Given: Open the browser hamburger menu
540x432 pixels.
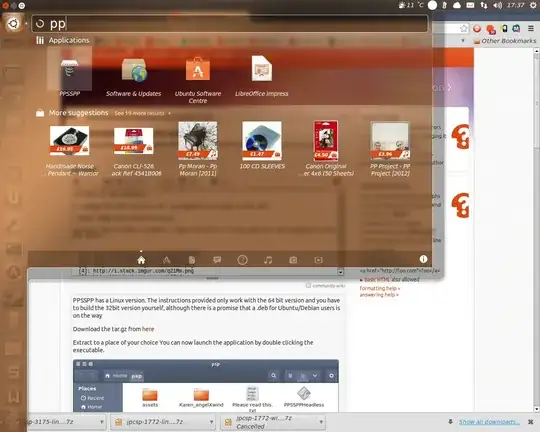Looking at the screenshot, I should (x=530, y=29).
